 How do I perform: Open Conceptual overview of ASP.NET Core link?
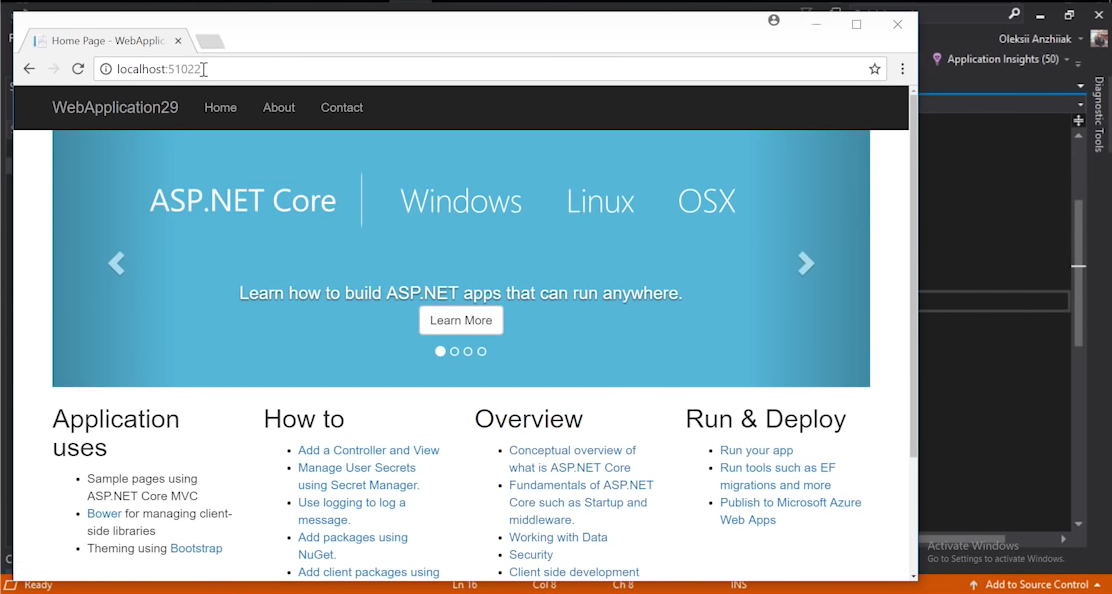pos(572,459)
